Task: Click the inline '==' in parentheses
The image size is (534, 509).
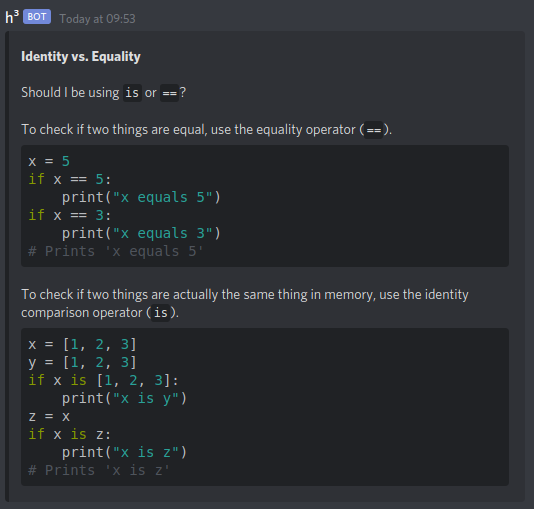Action: click(374, 130)
